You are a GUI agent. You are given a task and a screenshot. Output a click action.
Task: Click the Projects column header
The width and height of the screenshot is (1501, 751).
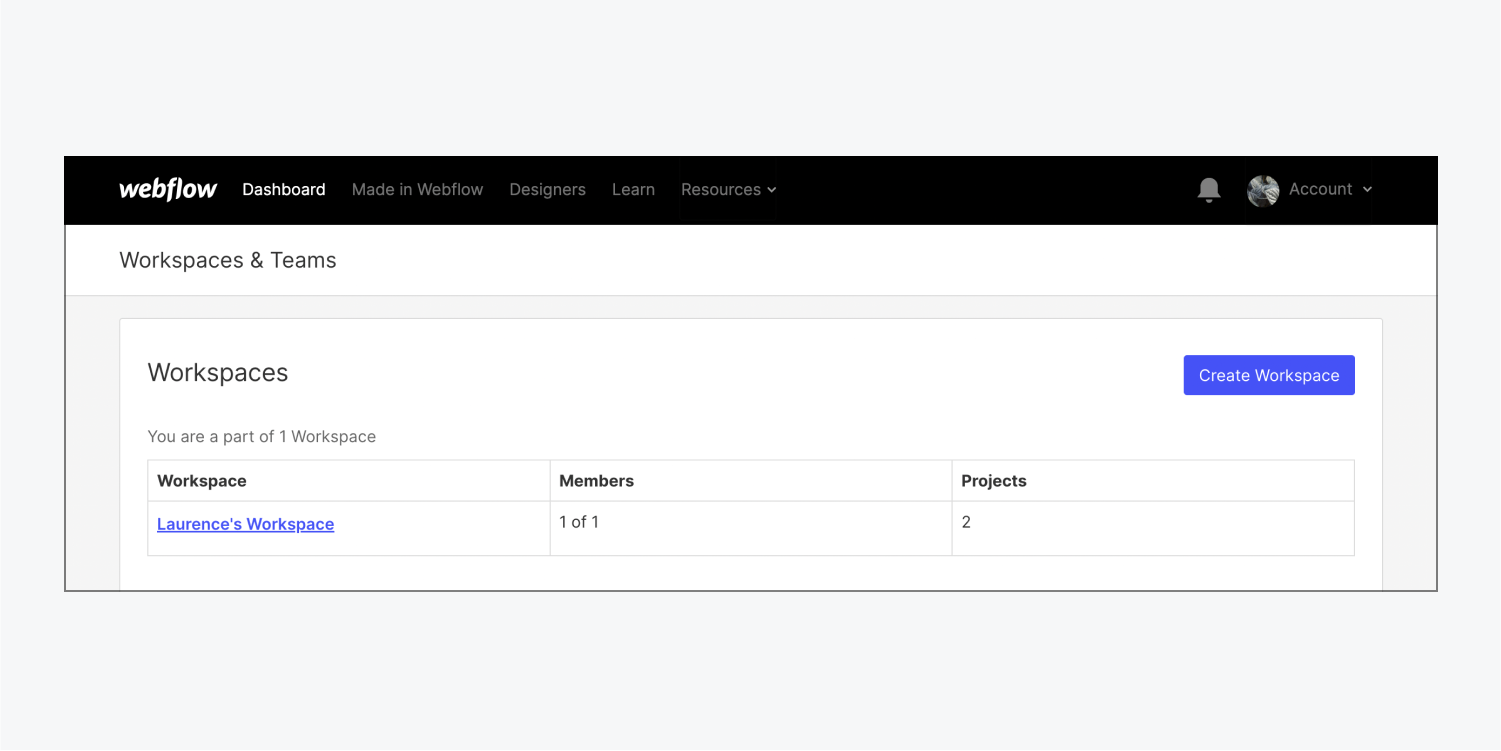tap(1153, 481)
